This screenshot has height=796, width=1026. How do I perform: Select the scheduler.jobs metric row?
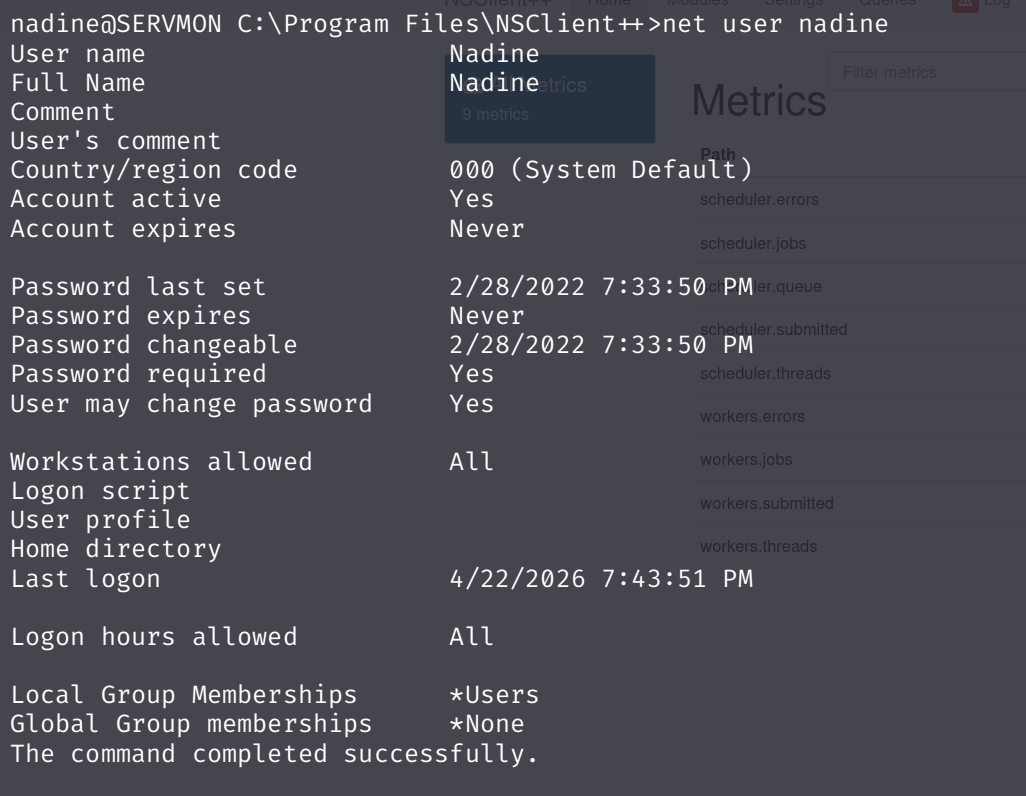pyautogui.click(x=753, y=243)
